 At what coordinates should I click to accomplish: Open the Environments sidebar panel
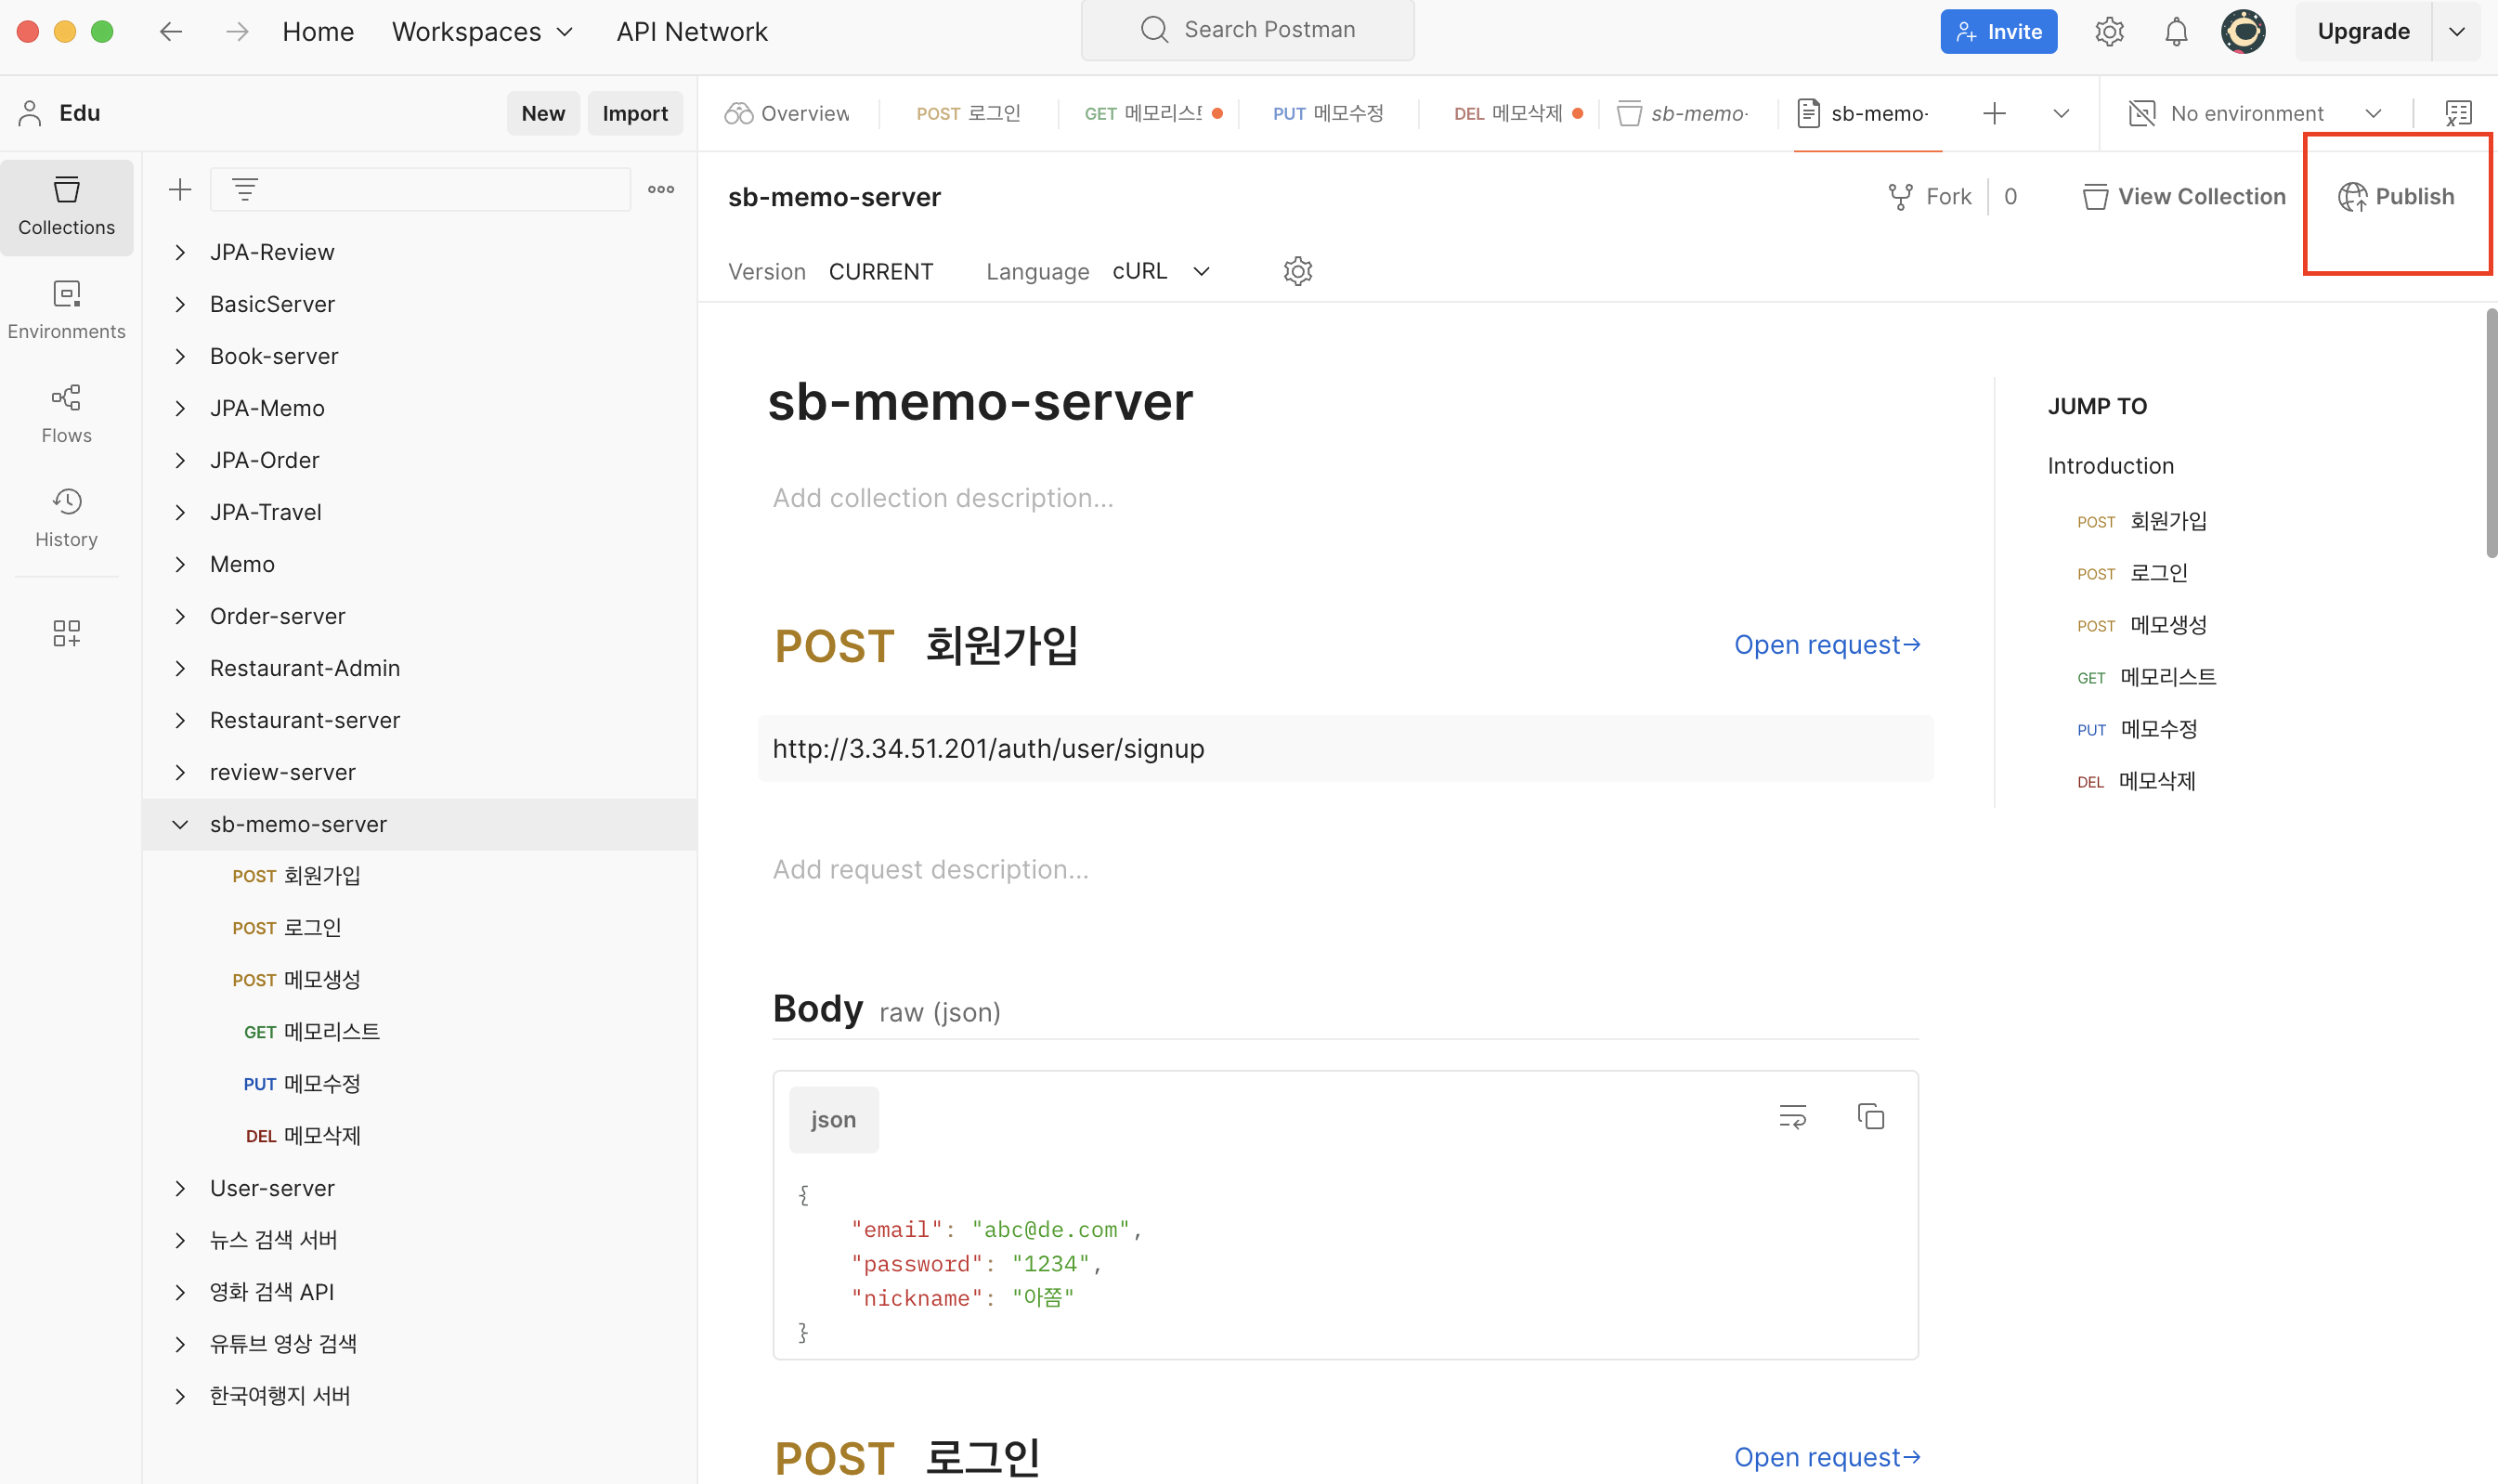point(66,309)
